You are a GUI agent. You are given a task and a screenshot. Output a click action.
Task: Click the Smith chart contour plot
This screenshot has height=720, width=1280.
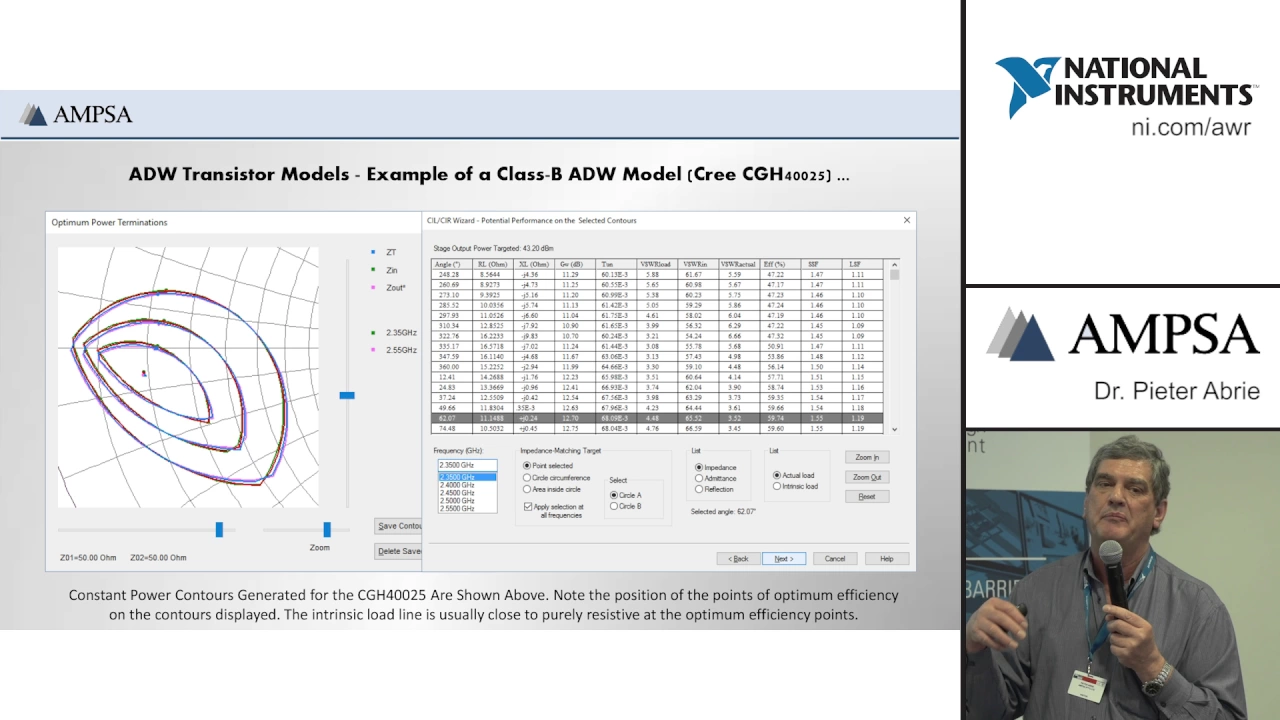188,377
